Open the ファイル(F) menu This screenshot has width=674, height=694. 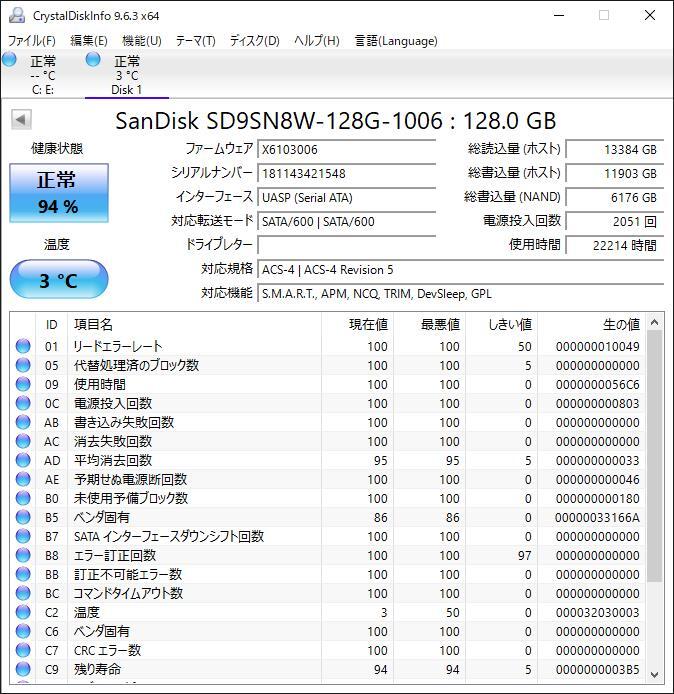coord(32,41)
